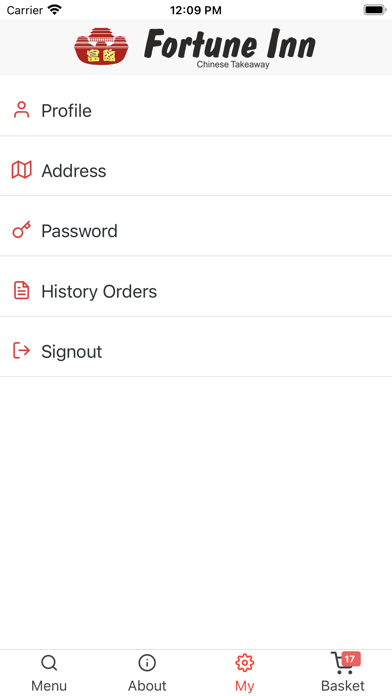
Task: Switch to the About tab label
Action: point(147,686)
